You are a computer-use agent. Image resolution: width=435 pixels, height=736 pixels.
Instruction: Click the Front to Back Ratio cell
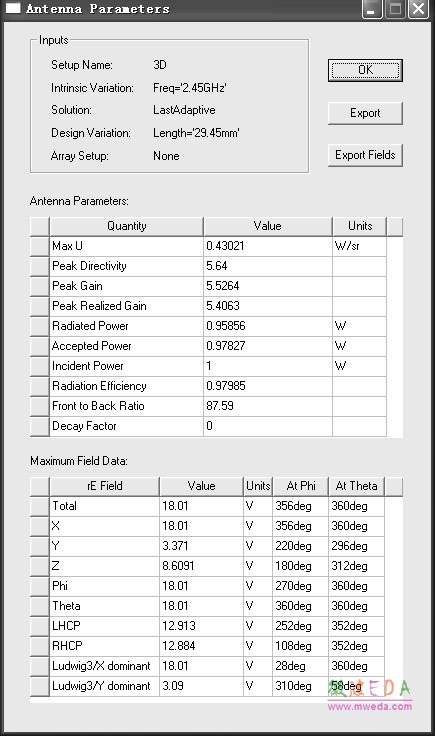click(126, 406)
